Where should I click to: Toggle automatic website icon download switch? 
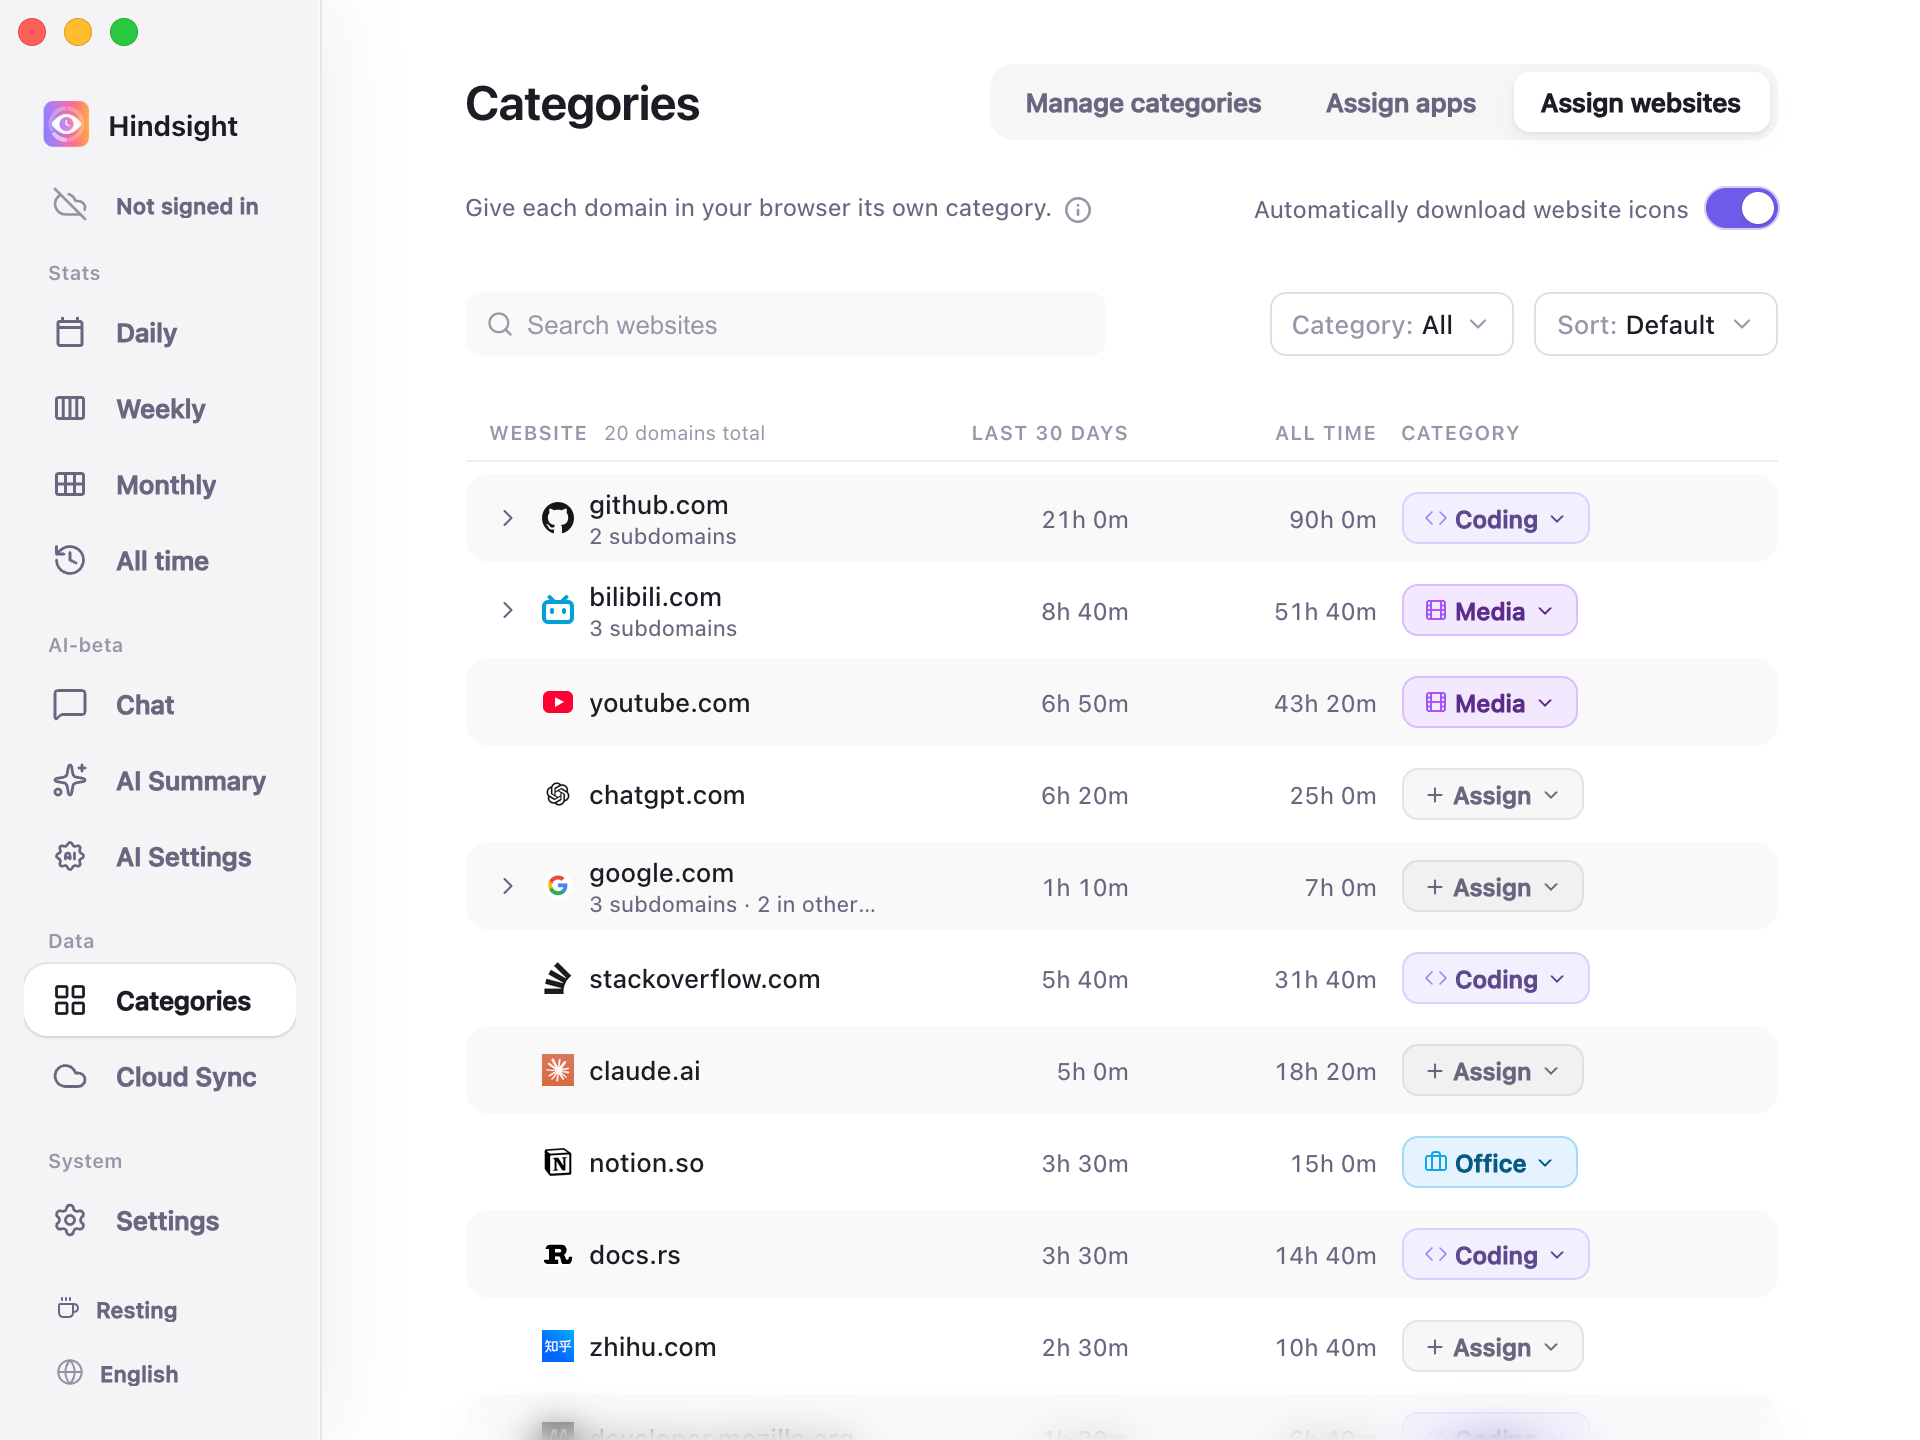[x=1742, y=208]
